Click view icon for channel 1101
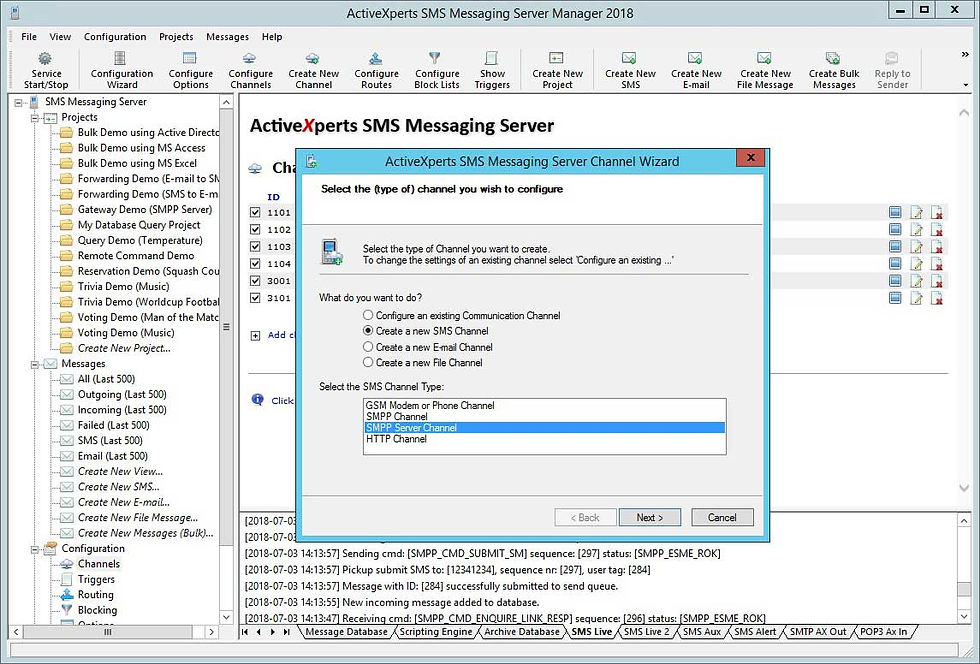 coord(895,213)
